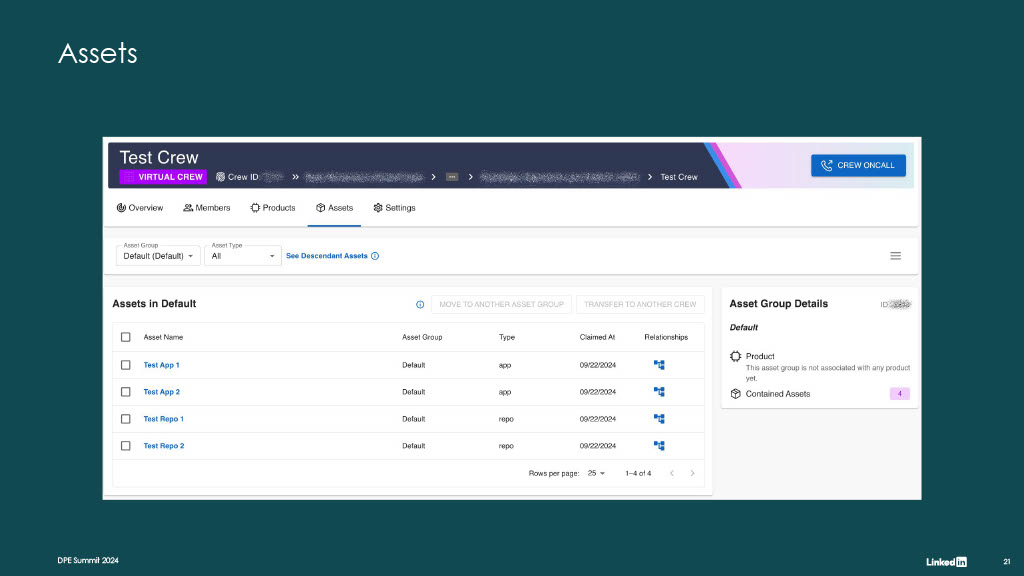Open the Products tab
The image size is (1024, 576).
273,208
